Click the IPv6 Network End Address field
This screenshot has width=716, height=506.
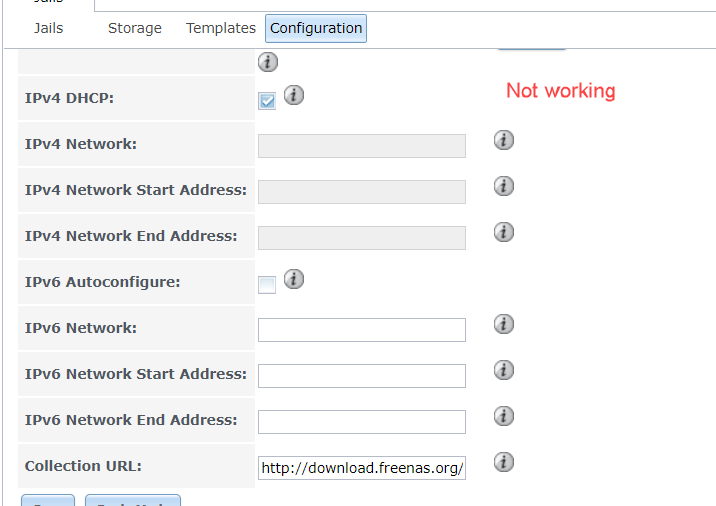[x=362, y=422]
